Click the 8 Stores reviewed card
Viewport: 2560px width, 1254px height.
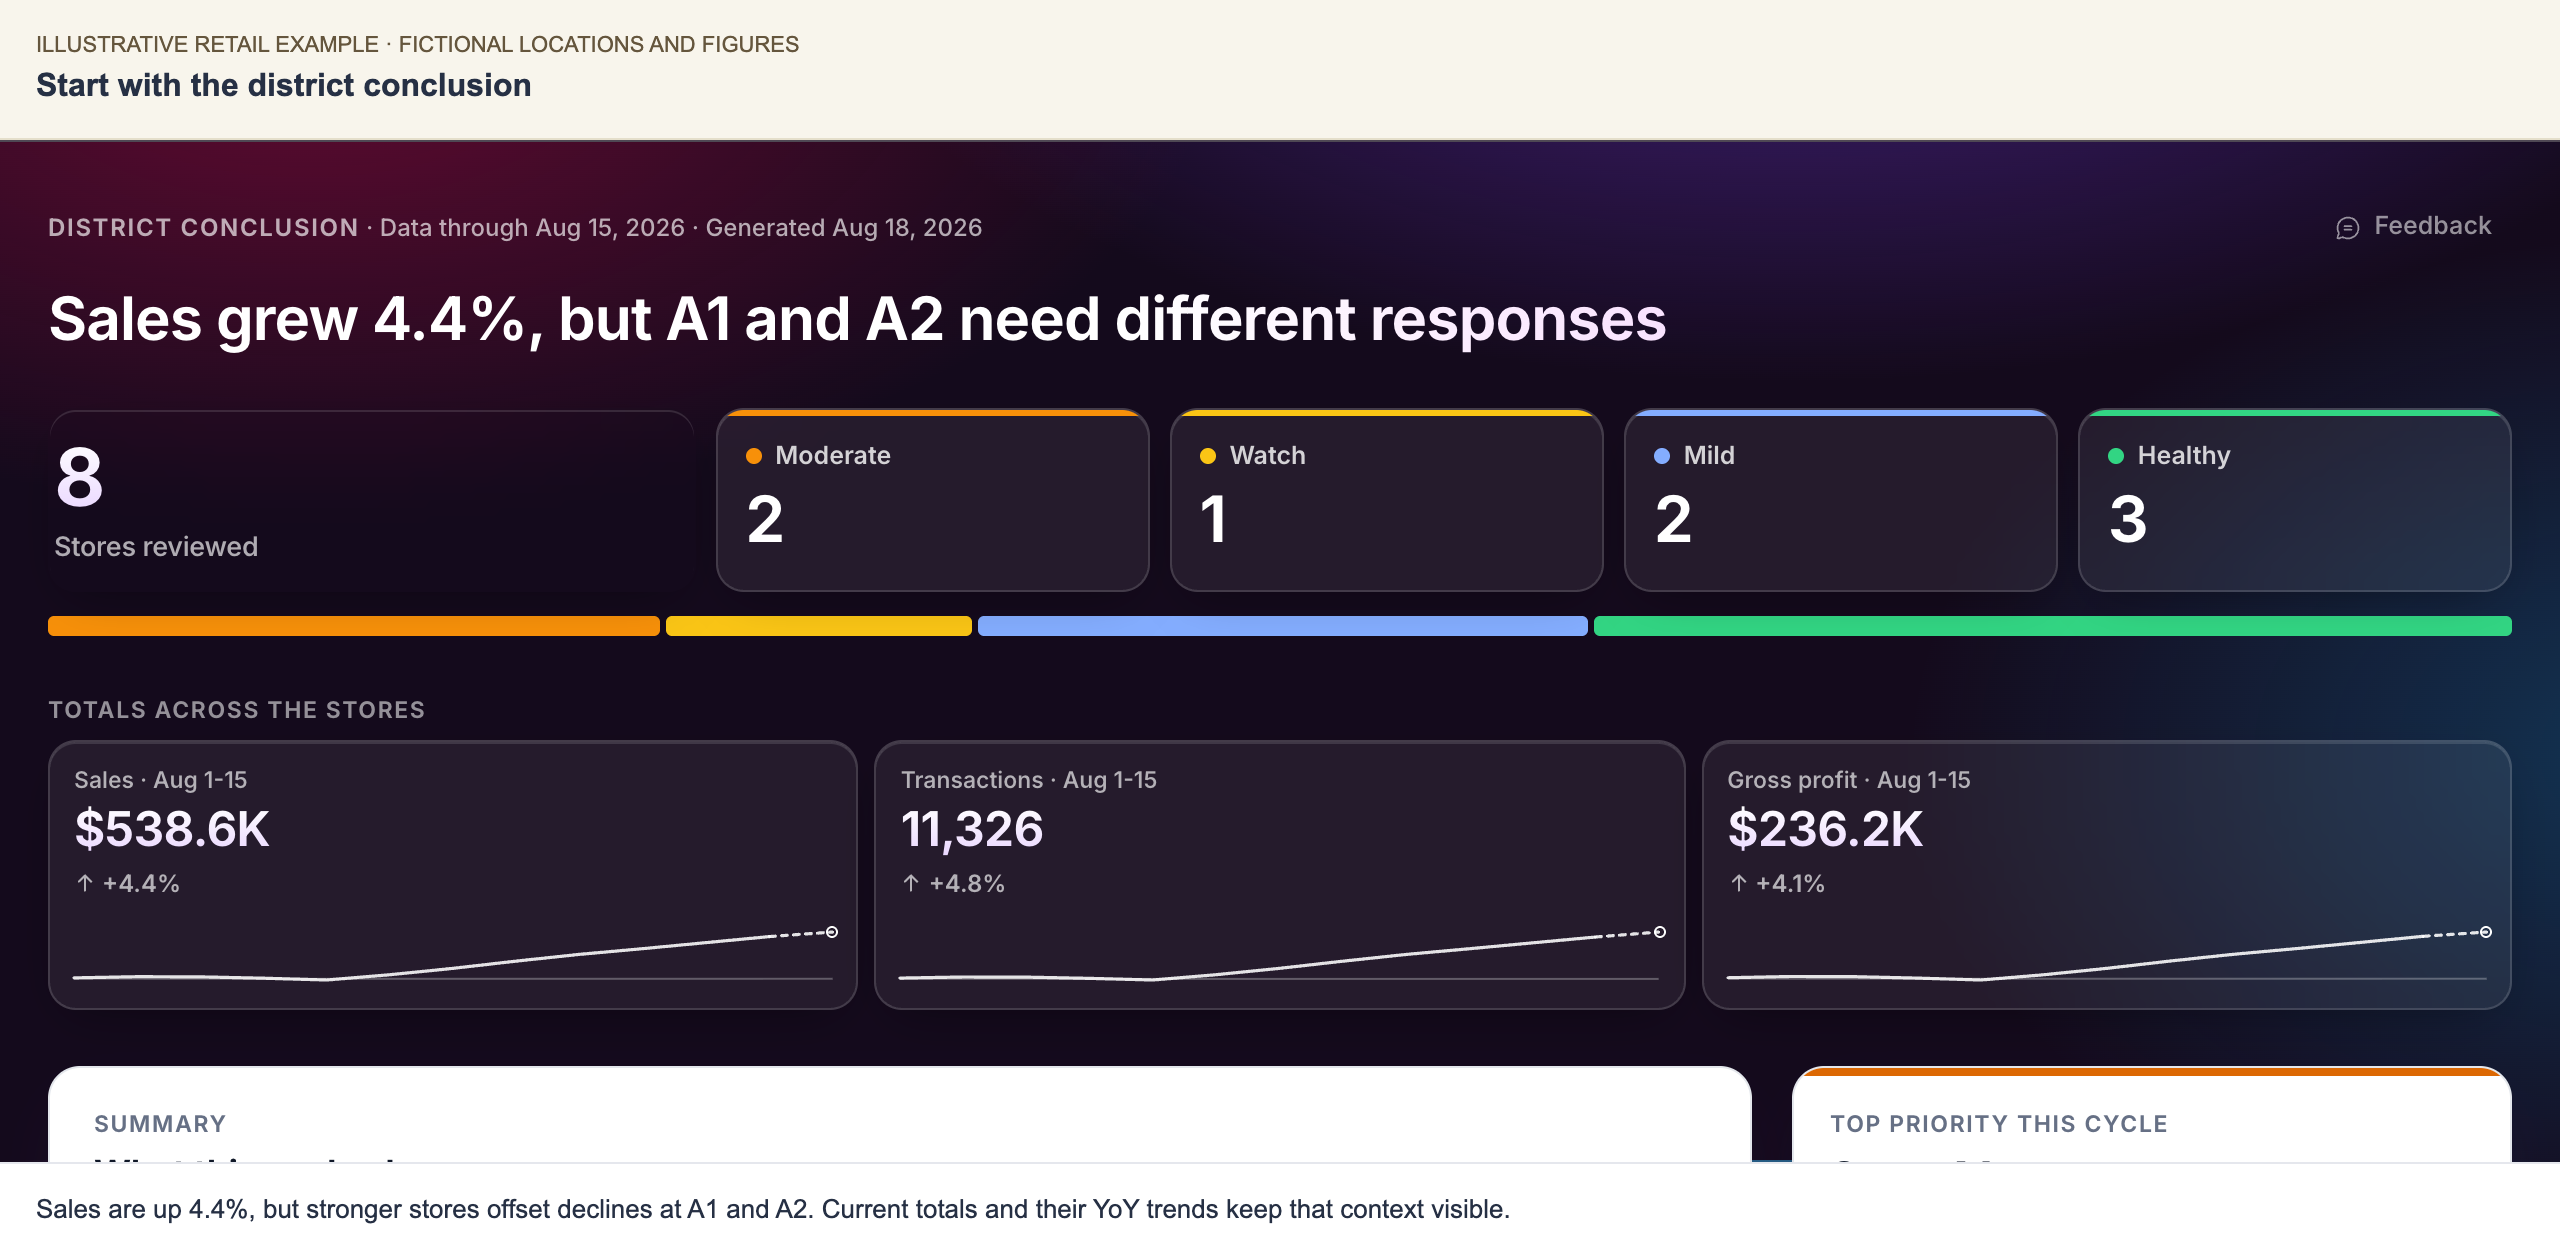click(x=371, y=500)
